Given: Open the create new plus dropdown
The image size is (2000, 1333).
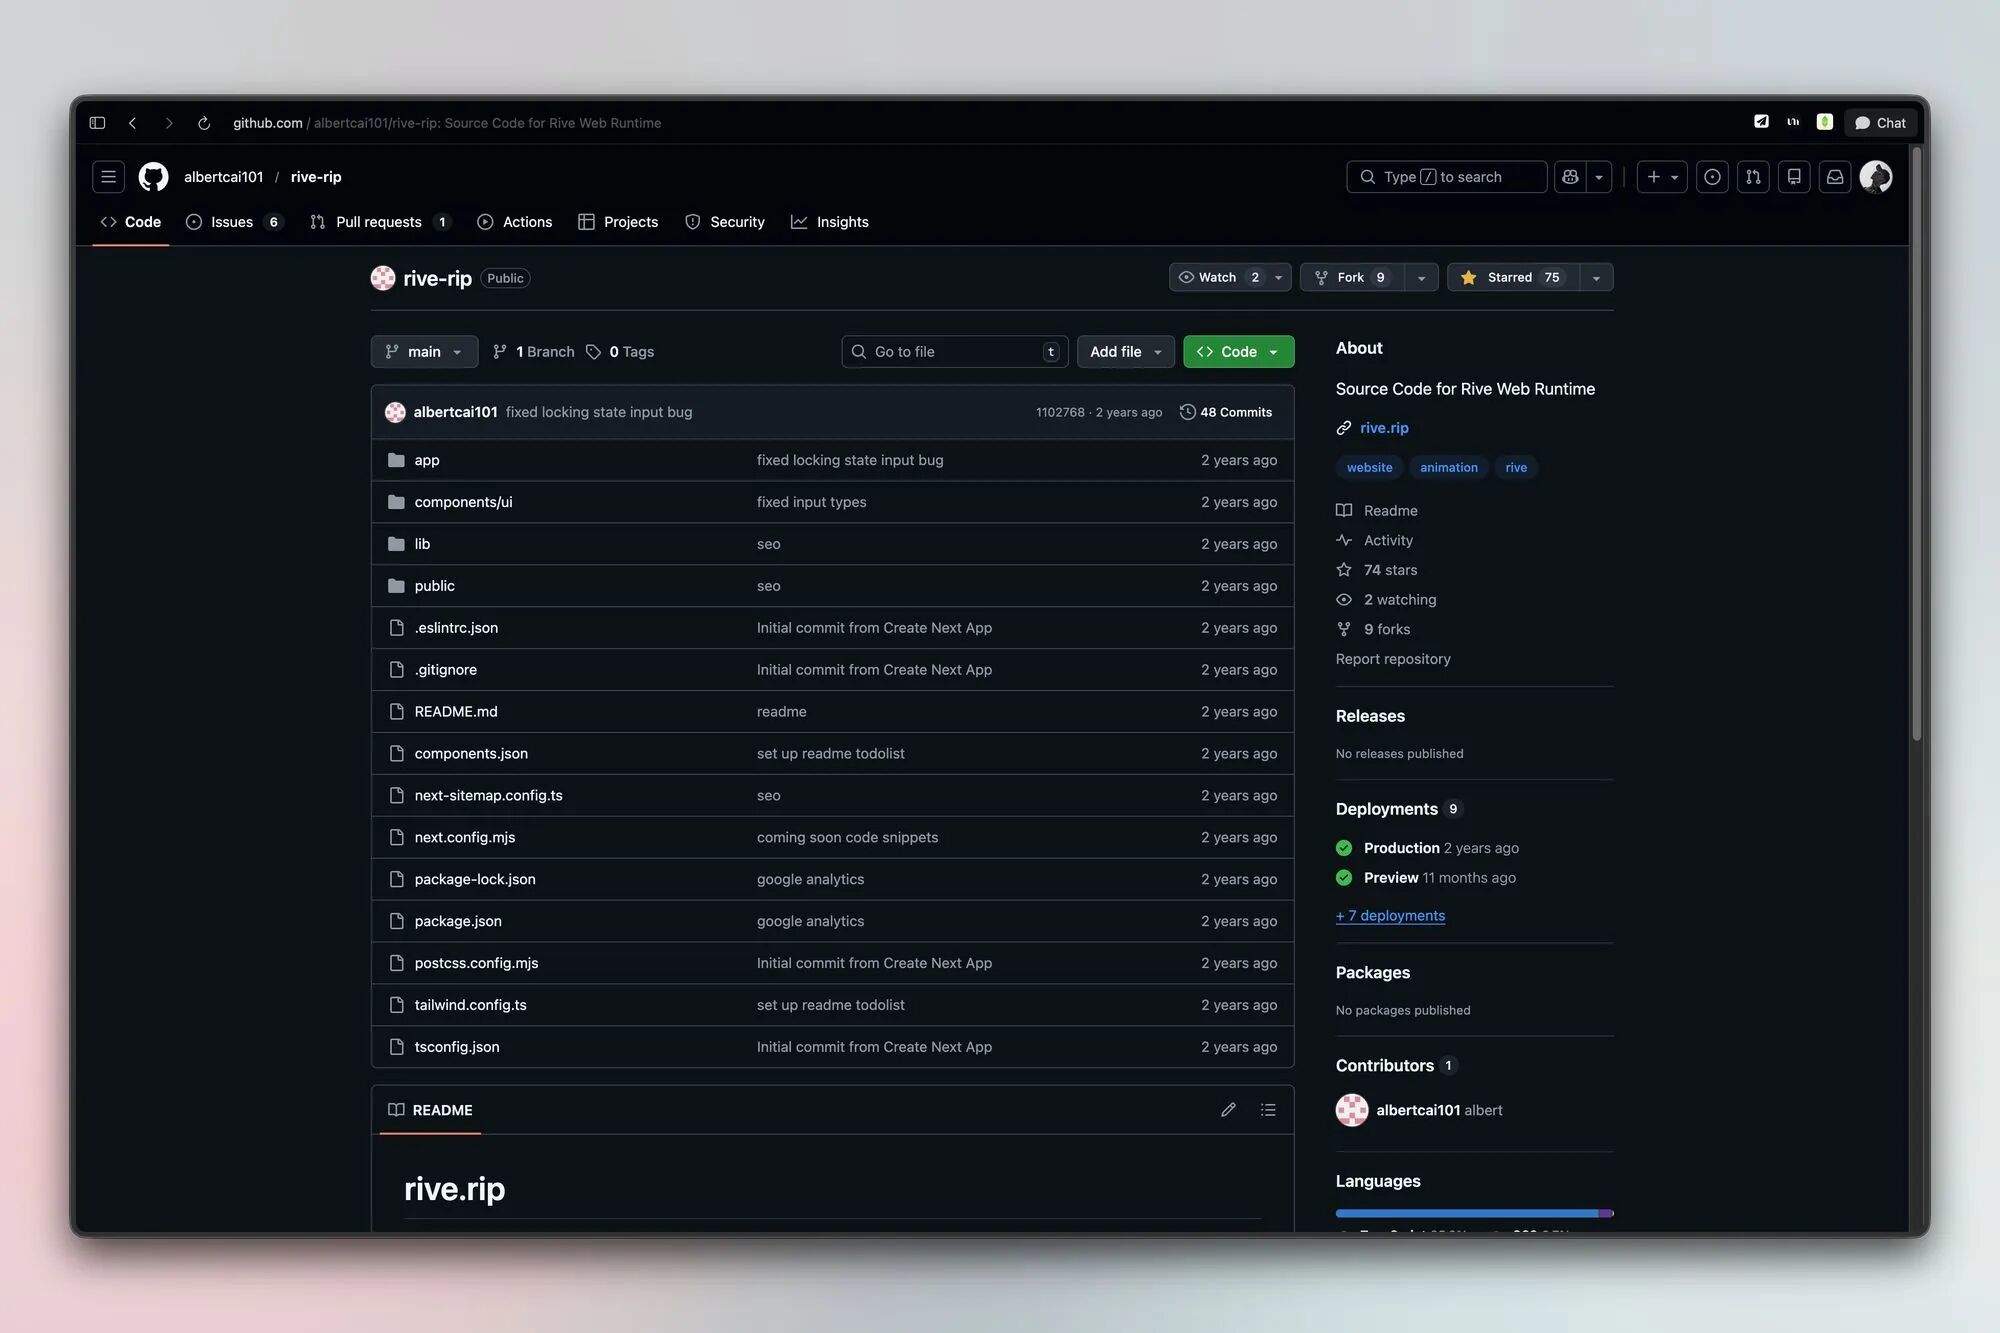Looking at the screenshot, I should (1662, 177).
